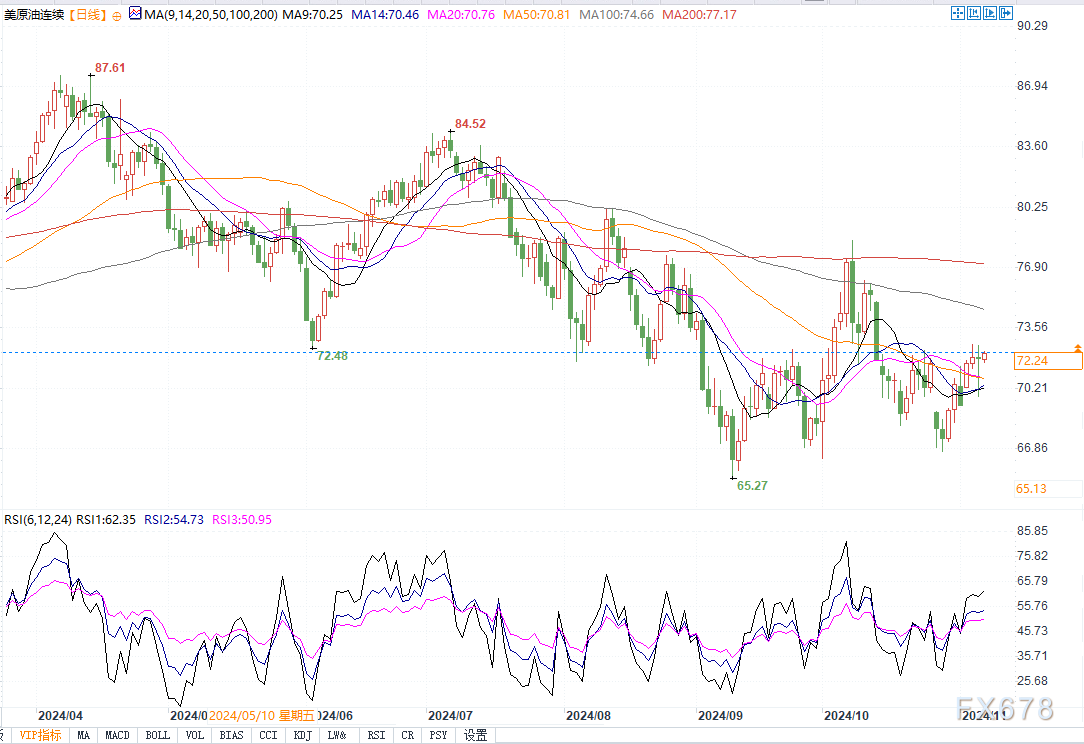Click the 85.85 RSI axis label
The width and height of the screenshot is (1084, 744).
pos(1032,531)
